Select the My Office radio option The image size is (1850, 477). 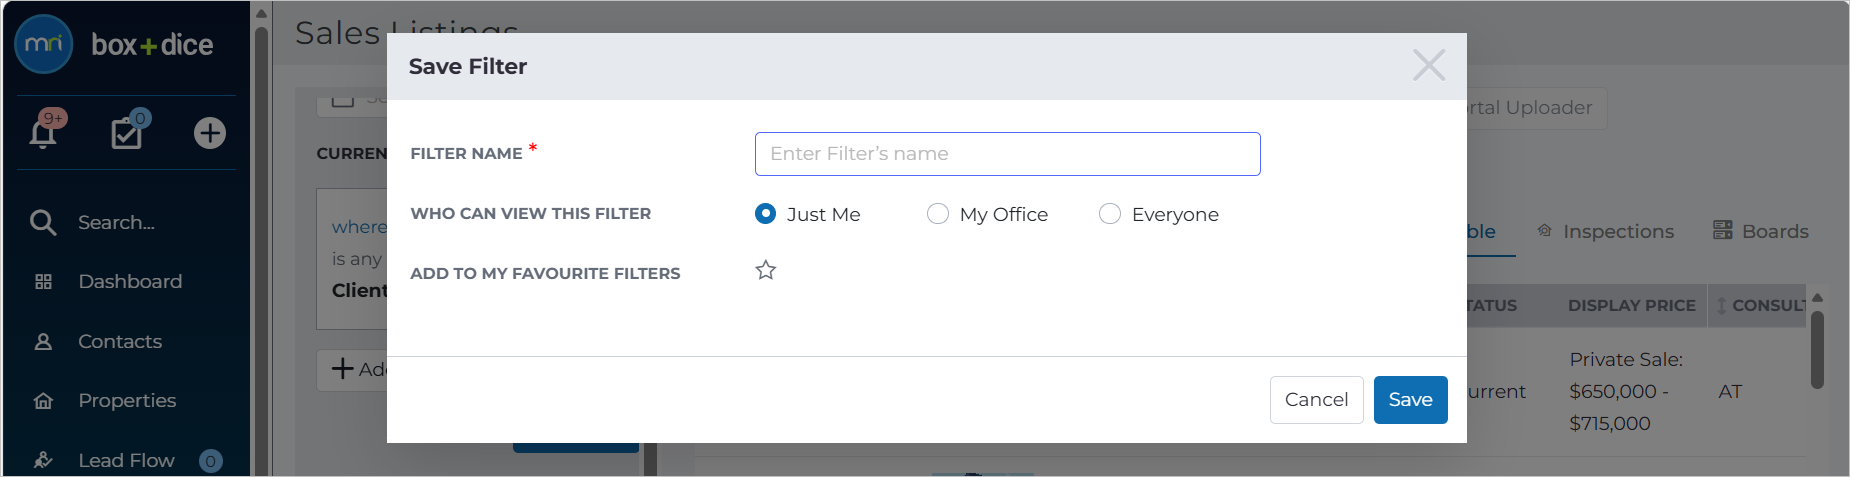[x=938, y=214]
